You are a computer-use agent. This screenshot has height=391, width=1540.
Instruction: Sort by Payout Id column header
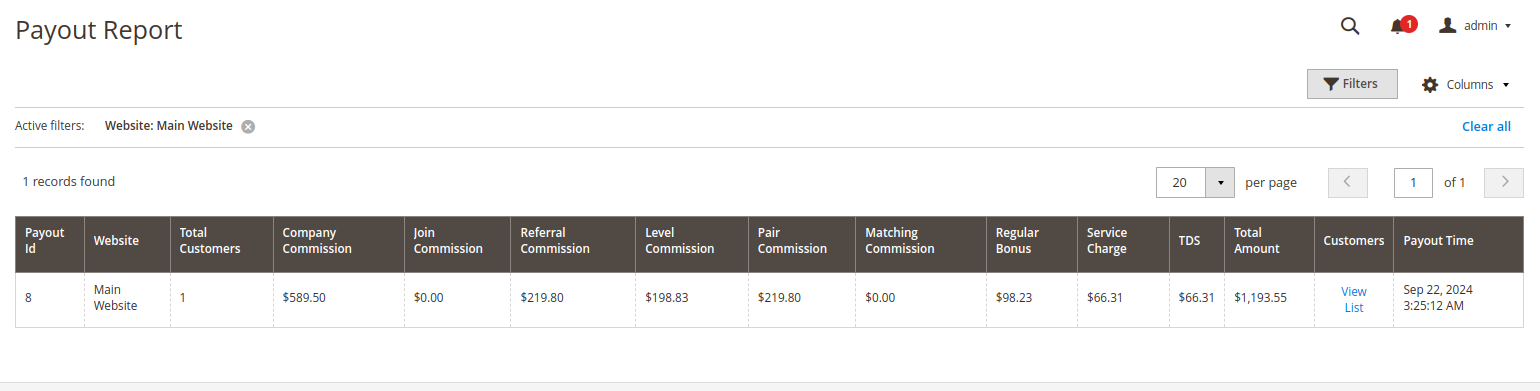coord(50,244)
